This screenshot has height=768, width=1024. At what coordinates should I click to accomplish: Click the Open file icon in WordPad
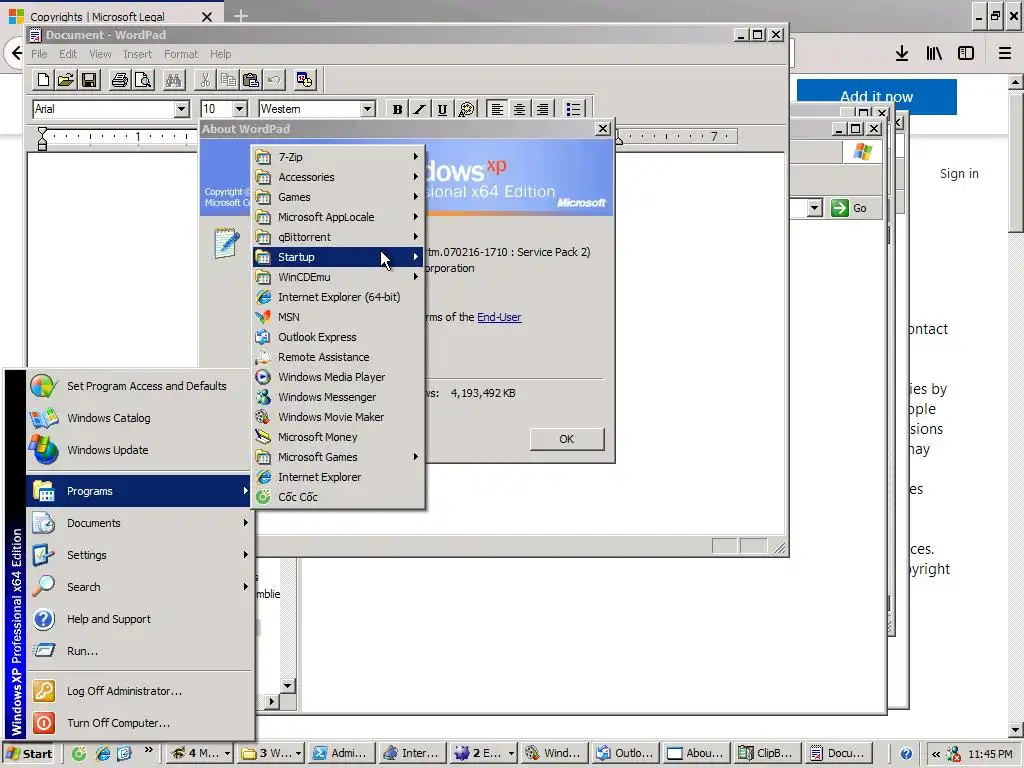point(65,80)
